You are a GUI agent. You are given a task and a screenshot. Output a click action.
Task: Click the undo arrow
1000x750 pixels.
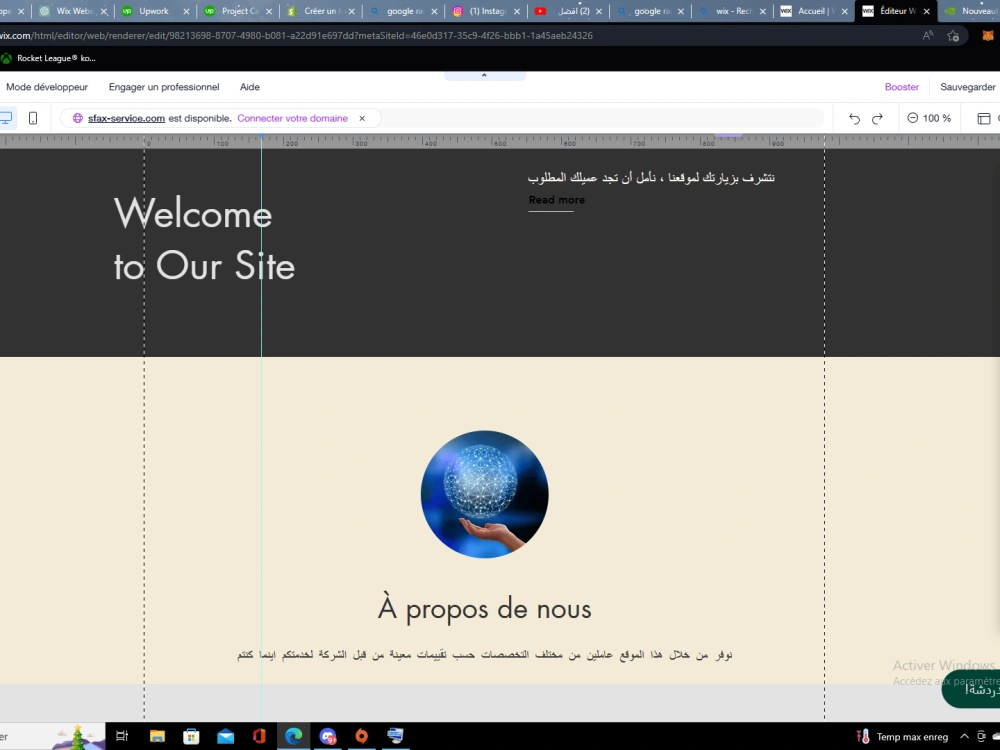(855, 119)
